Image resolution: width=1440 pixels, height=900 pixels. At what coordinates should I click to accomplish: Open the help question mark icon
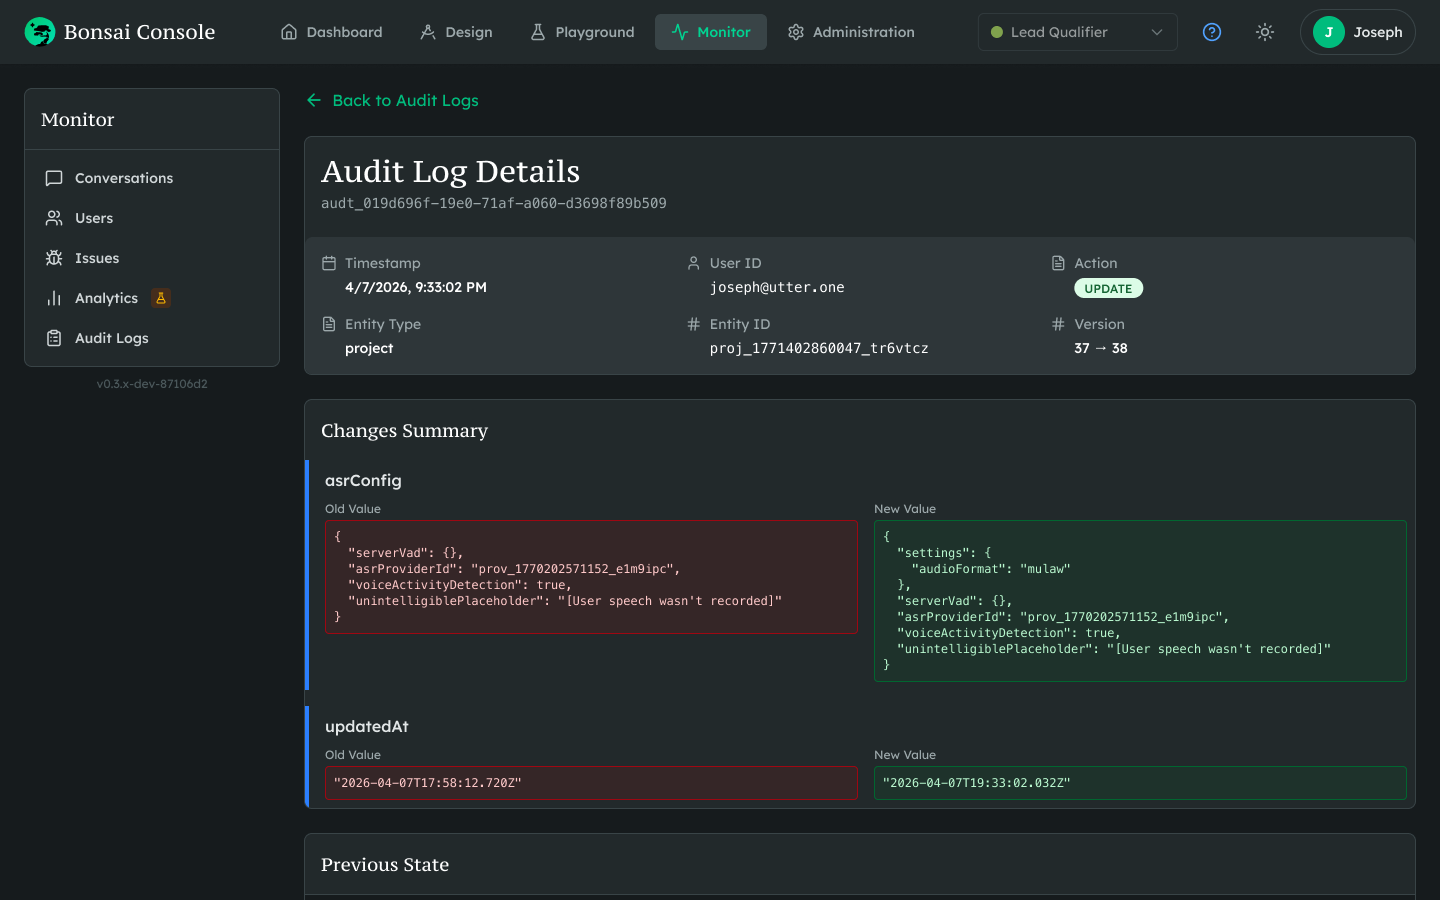pos(1212,32)
